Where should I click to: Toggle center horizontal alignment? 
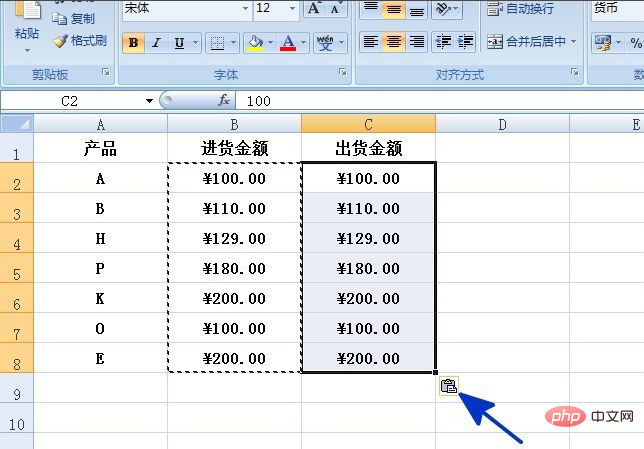(x=393, y=41)
